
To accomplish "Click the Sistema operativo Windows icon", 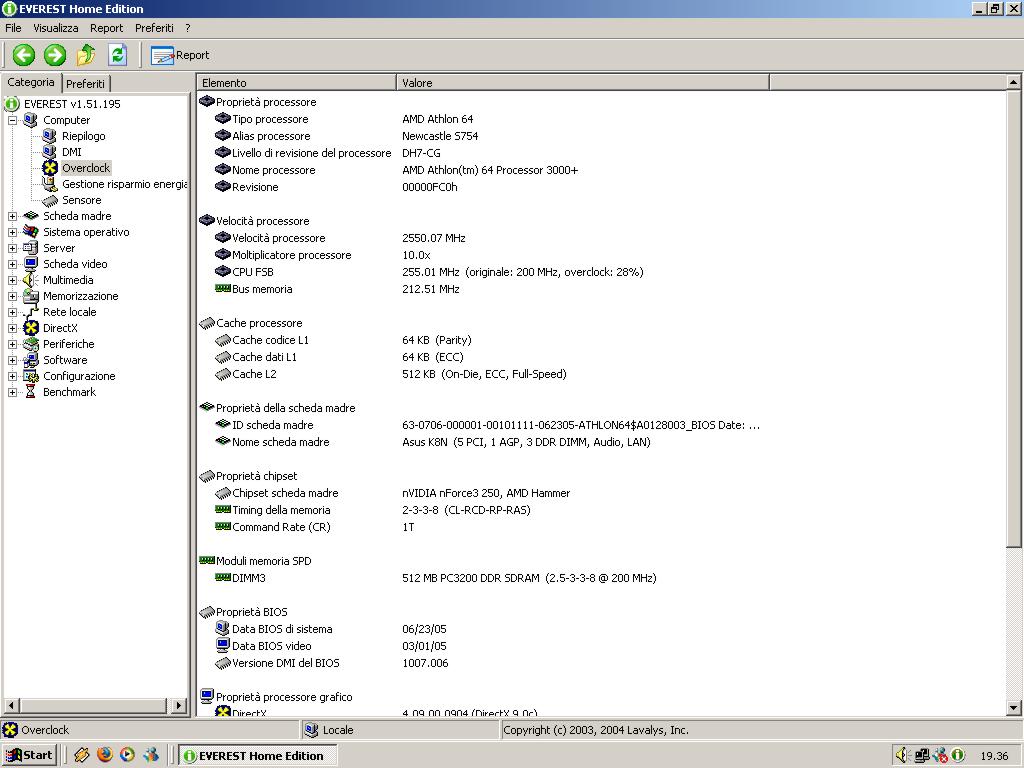I will click(x=31, y=231).
